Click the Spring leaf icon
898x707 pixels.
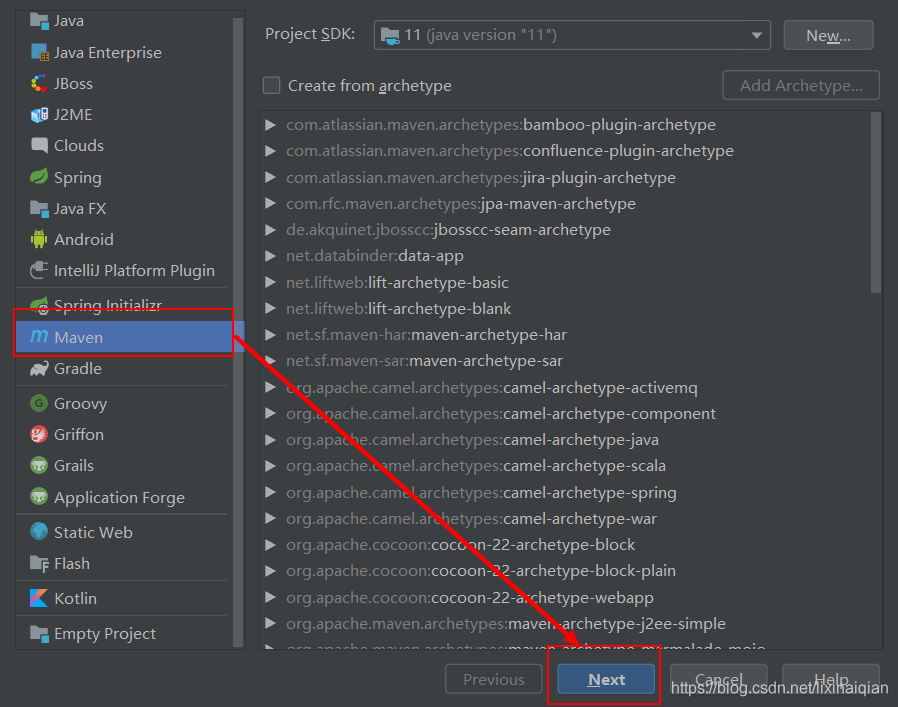pos(39,177)
